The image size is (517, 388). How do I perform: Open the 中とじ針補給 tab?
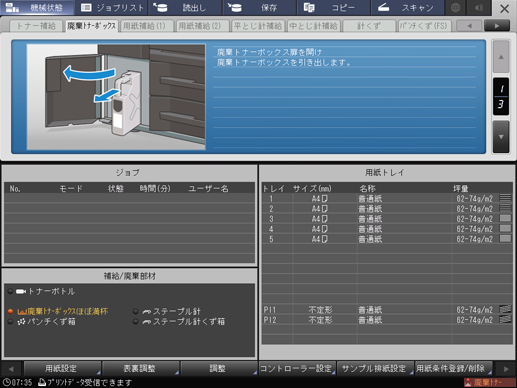coord(313,26)
